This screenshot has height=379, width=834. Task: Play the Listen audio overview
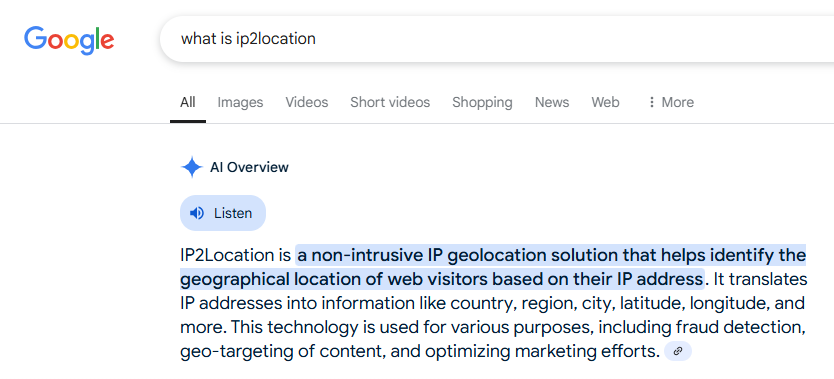coord(223,213)
